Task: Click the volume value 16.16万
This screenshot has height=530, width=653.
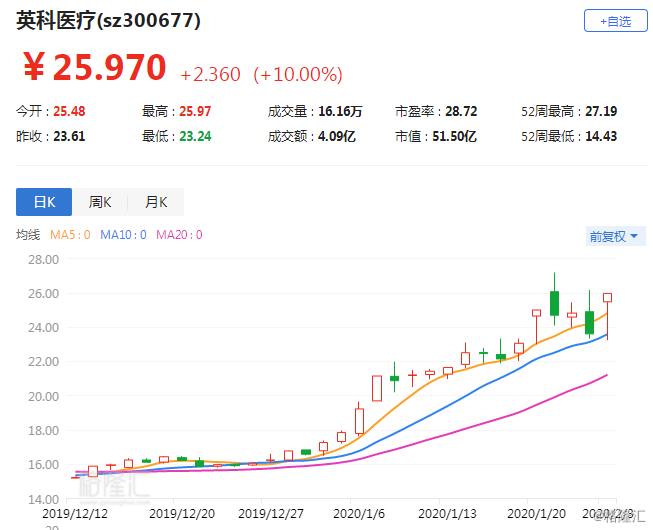Action: 340,111
